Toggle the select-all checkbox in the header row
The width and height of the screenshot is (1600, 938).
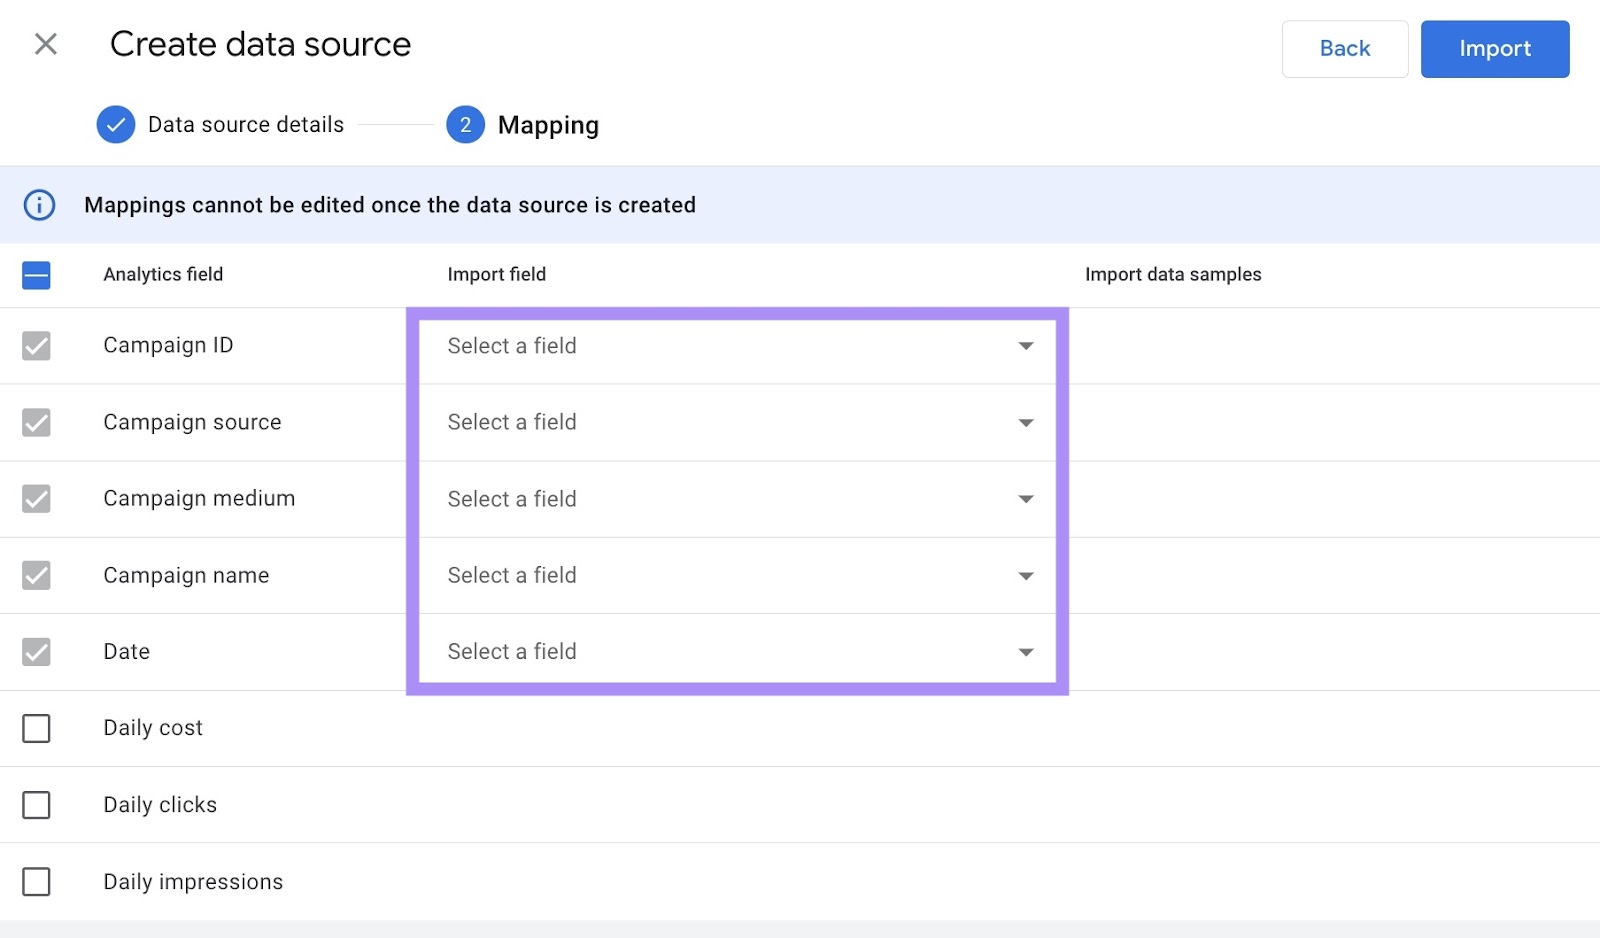(36, 275)
